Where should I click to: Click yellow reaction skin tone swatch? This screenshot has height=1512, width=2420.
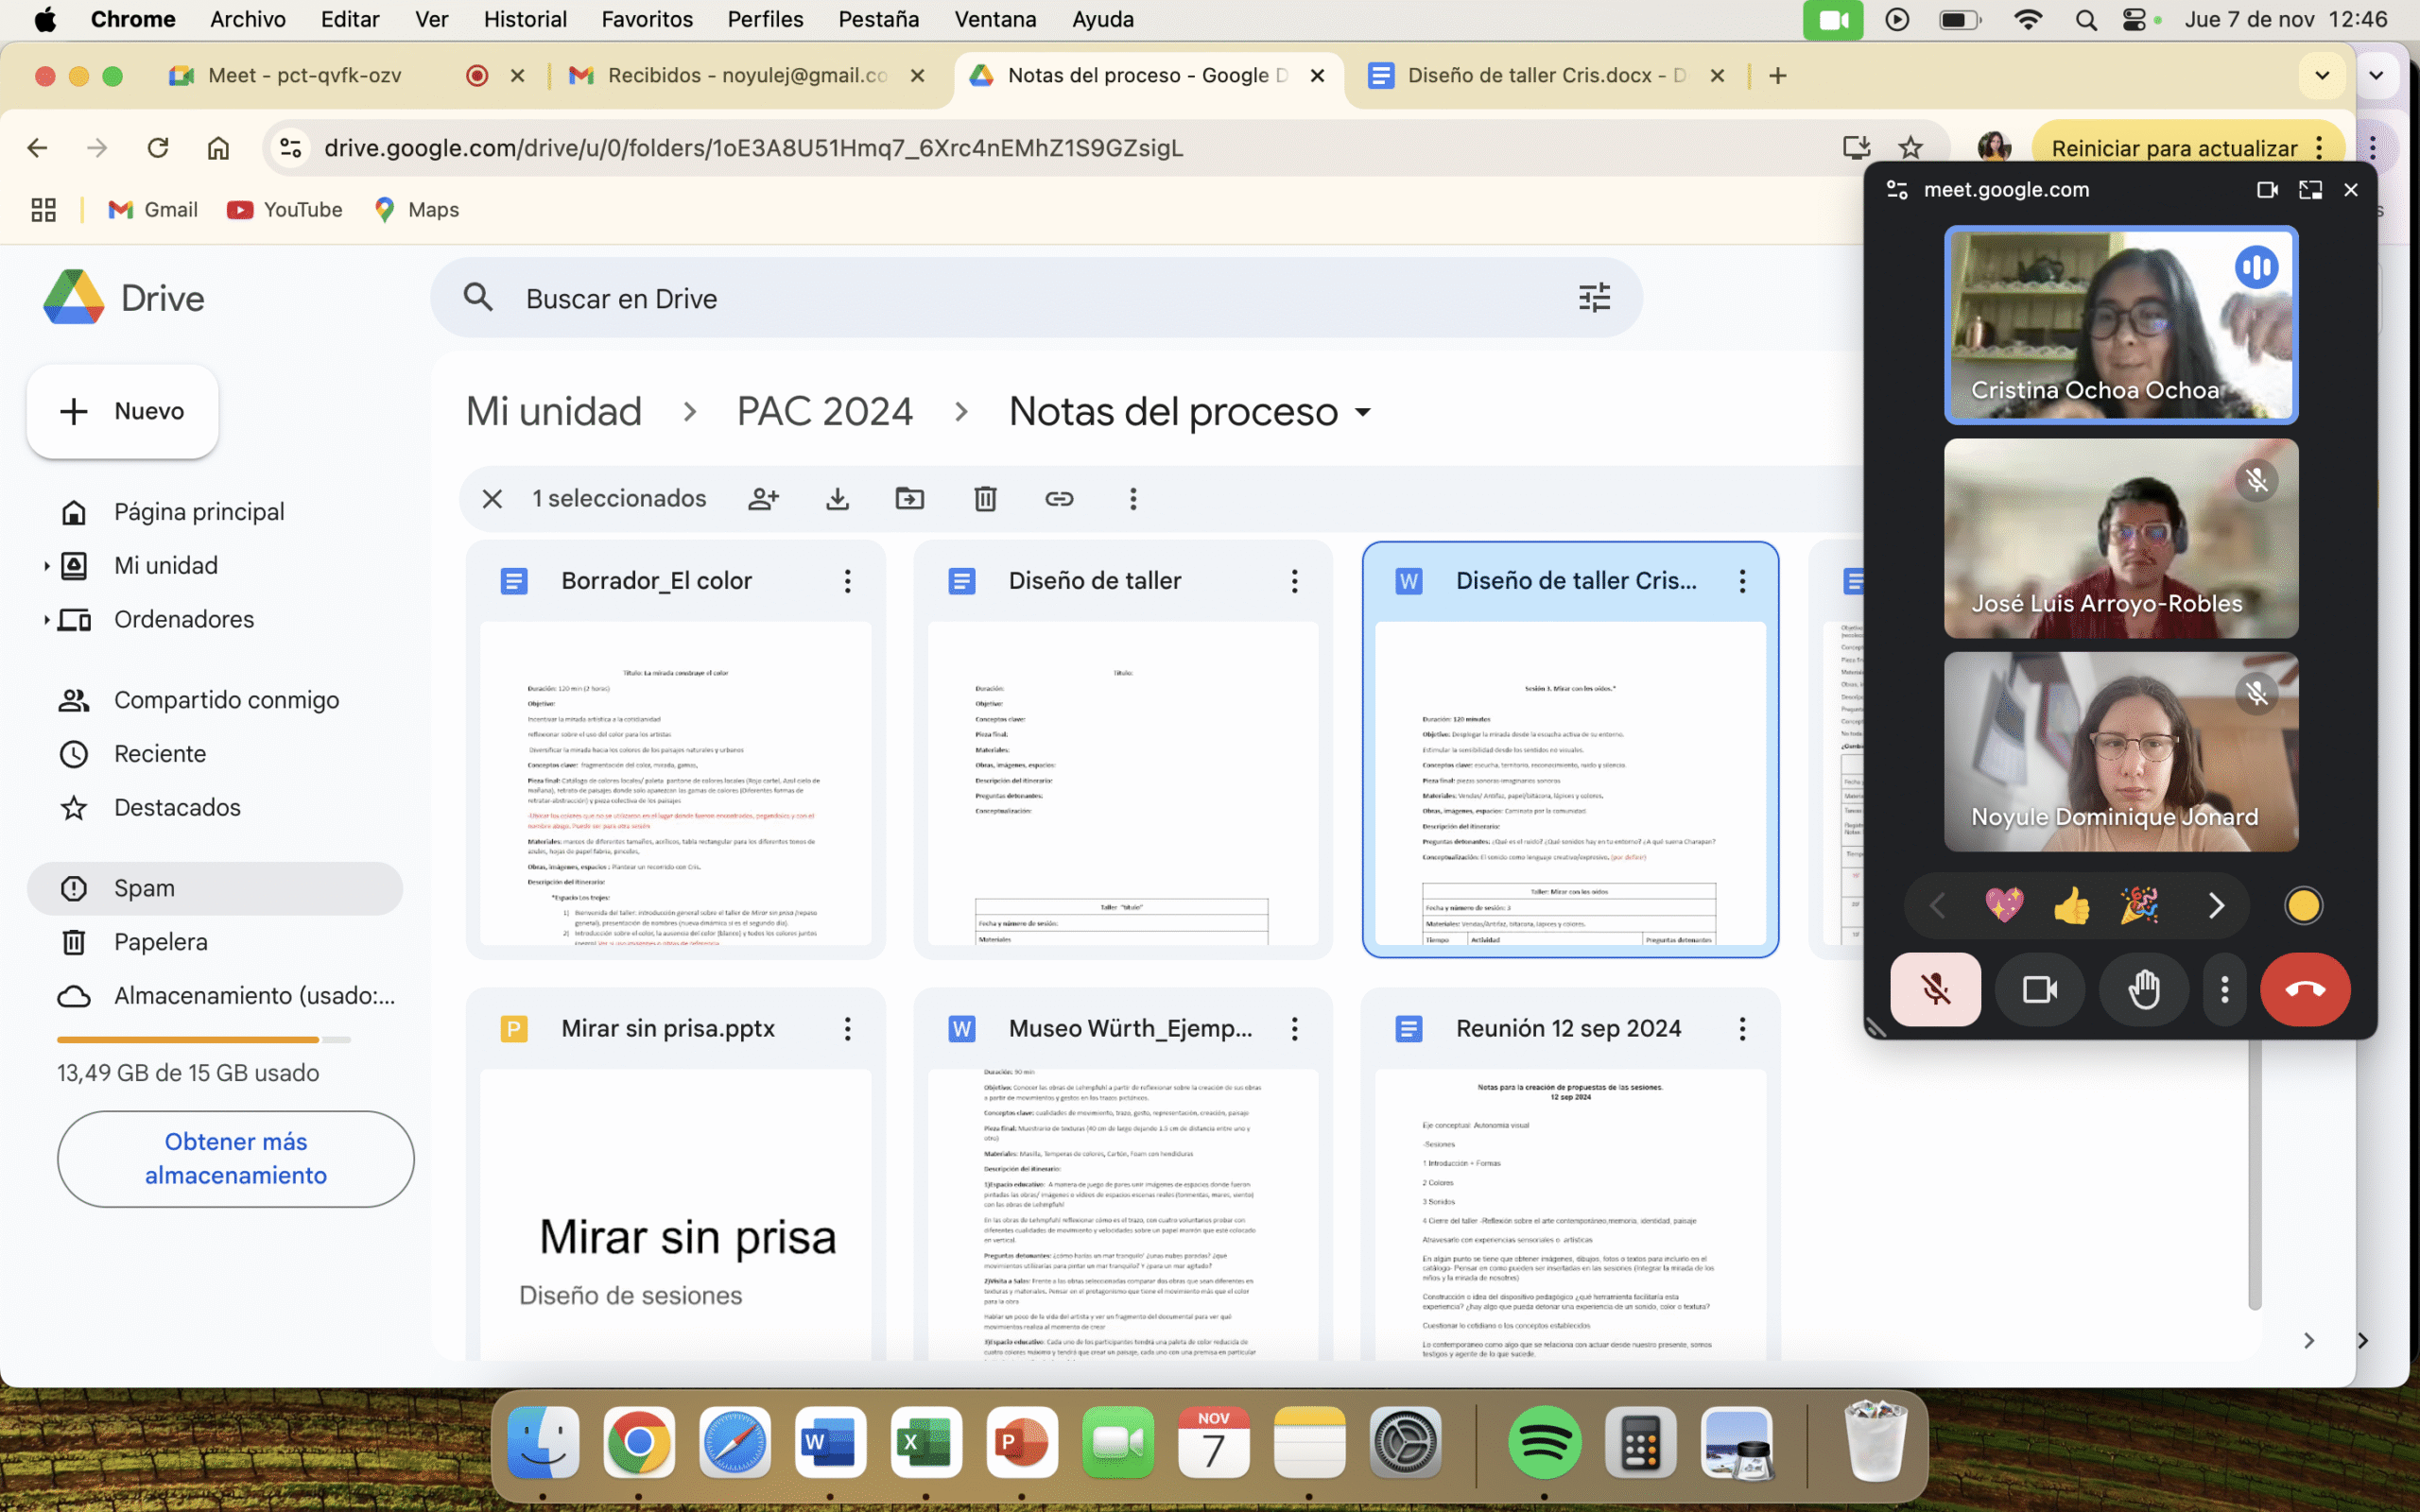pos(2302,906)
